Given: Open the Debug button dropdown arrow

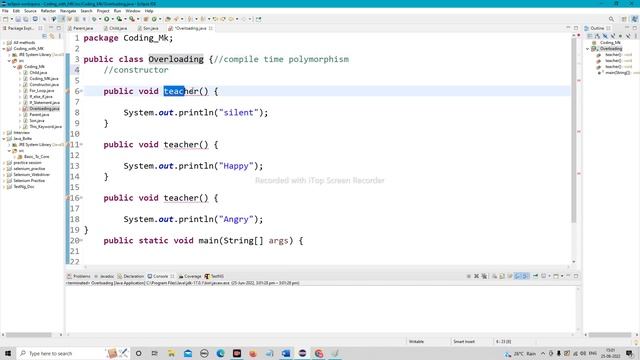Looking at the screenshot, I should [100, 19].
